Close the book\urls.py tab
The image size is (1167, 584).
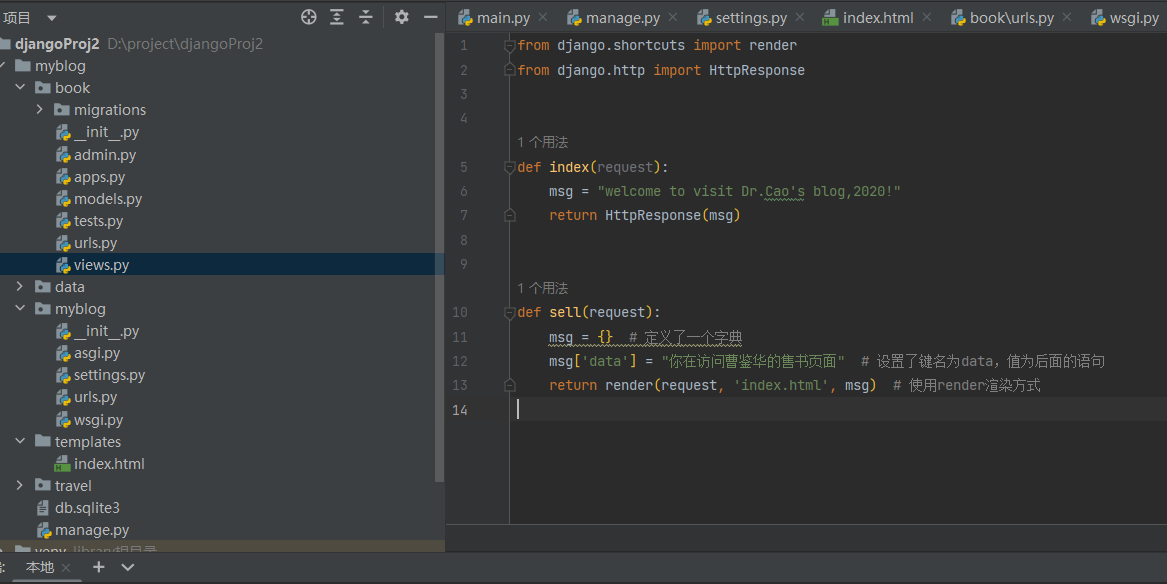(1067, 17)
